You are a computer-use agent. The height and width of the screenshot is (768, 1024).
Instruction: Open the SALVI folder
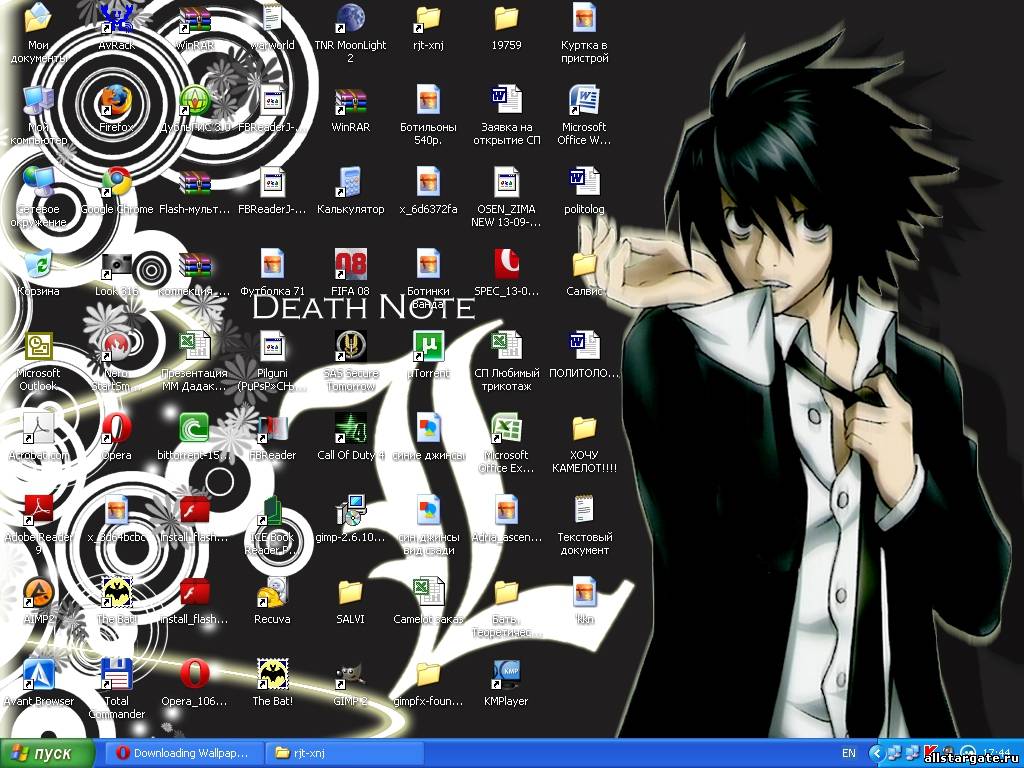[350, 592]
